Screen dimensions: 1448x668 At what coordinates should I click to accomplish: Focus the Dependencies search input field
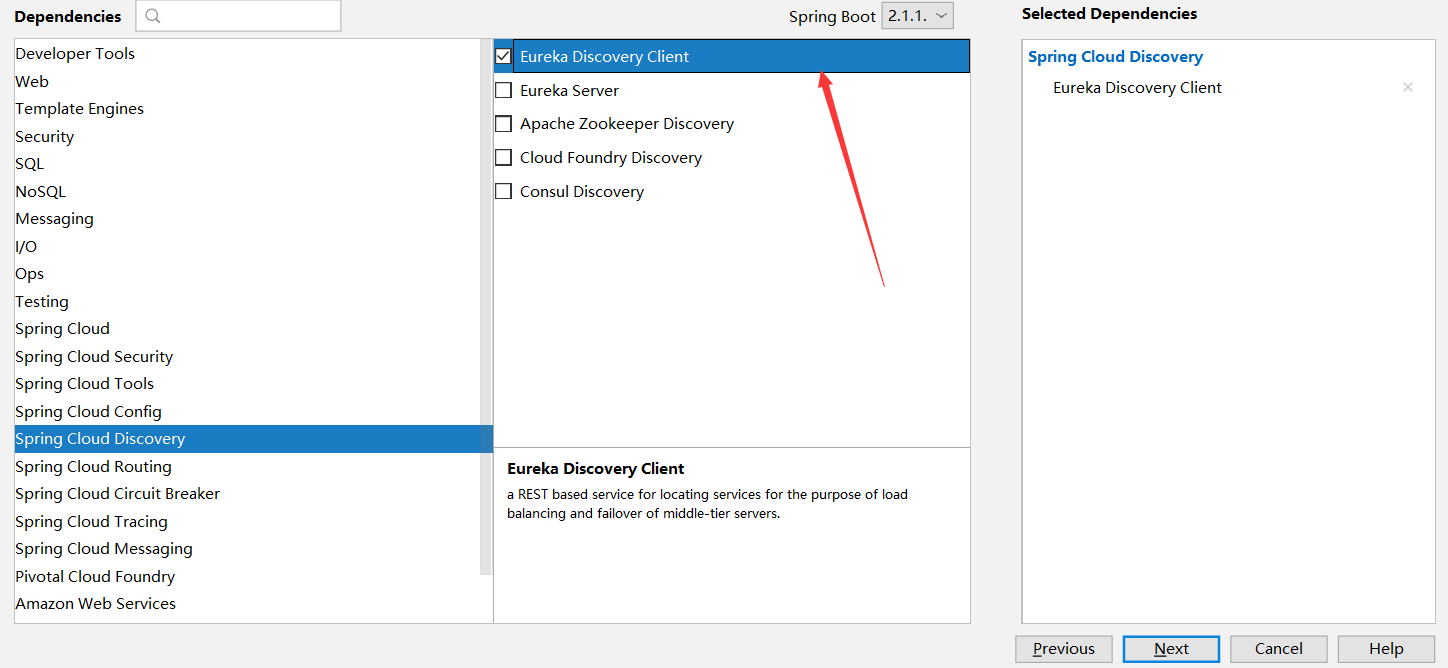point(250,16)
